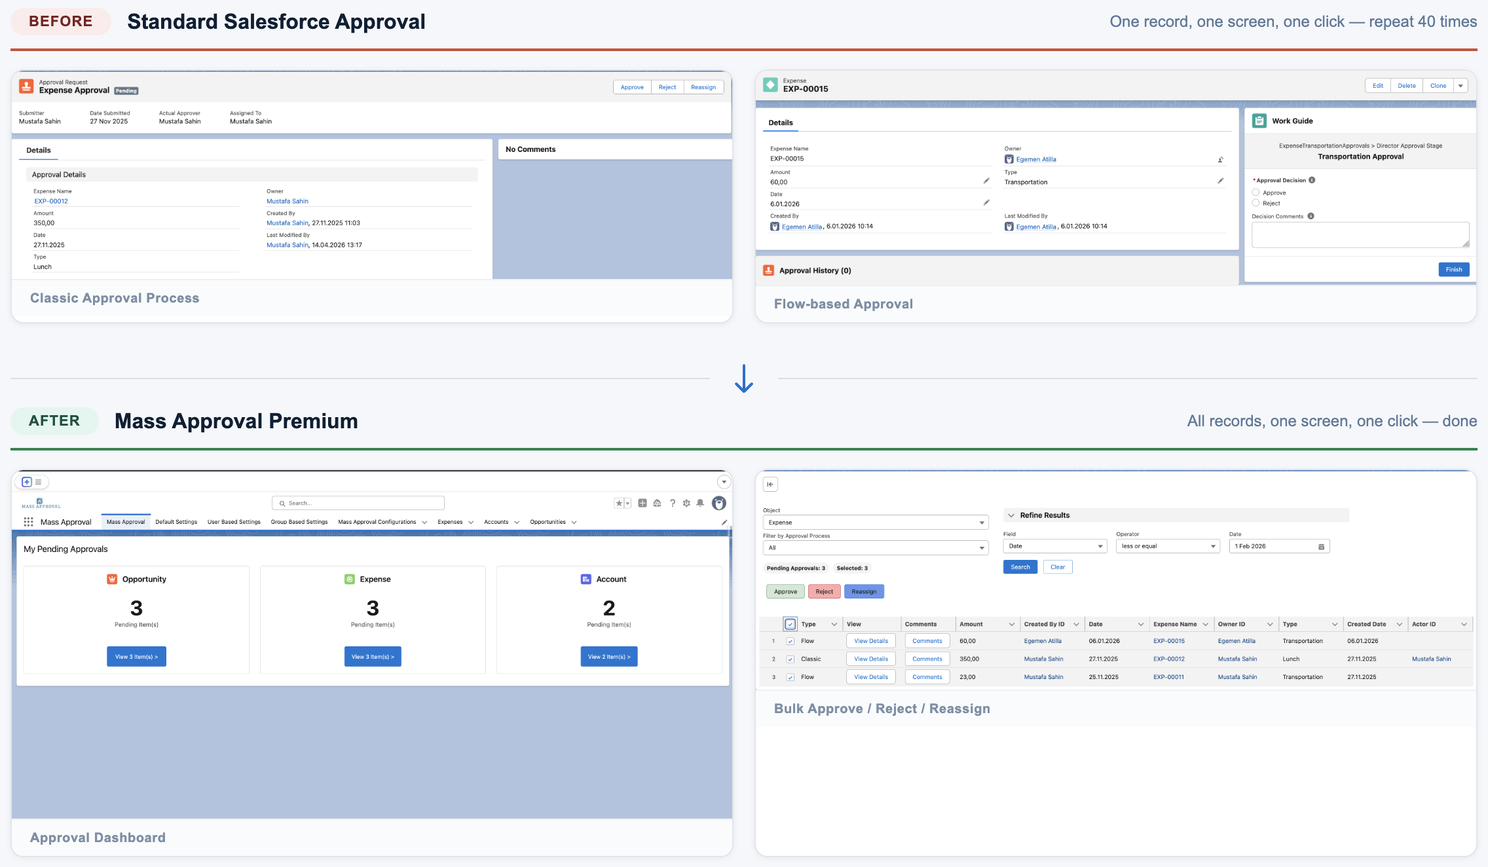Open the Operator dropdown showing less or equal

1167,547
